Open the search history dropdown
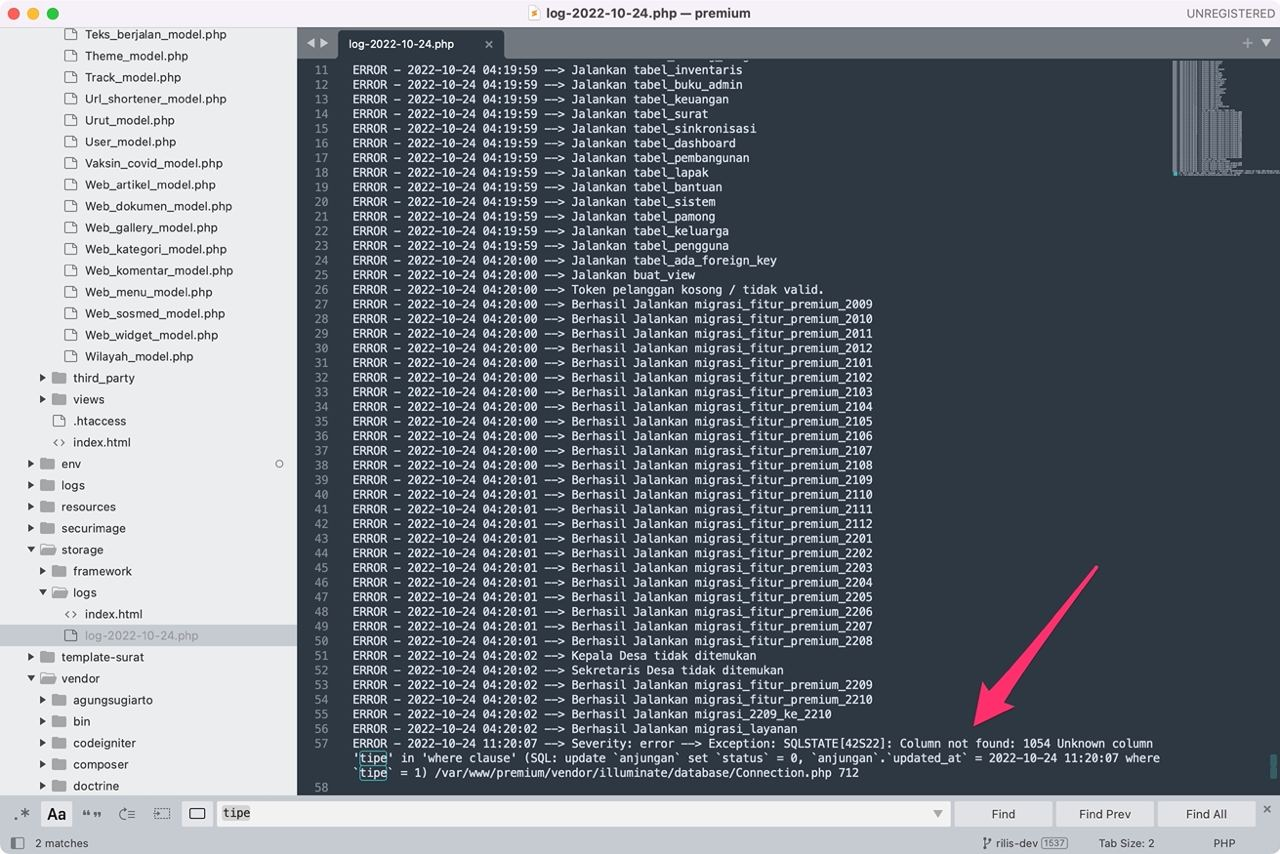Screen dimensions: 1280x854 [938, 813]
